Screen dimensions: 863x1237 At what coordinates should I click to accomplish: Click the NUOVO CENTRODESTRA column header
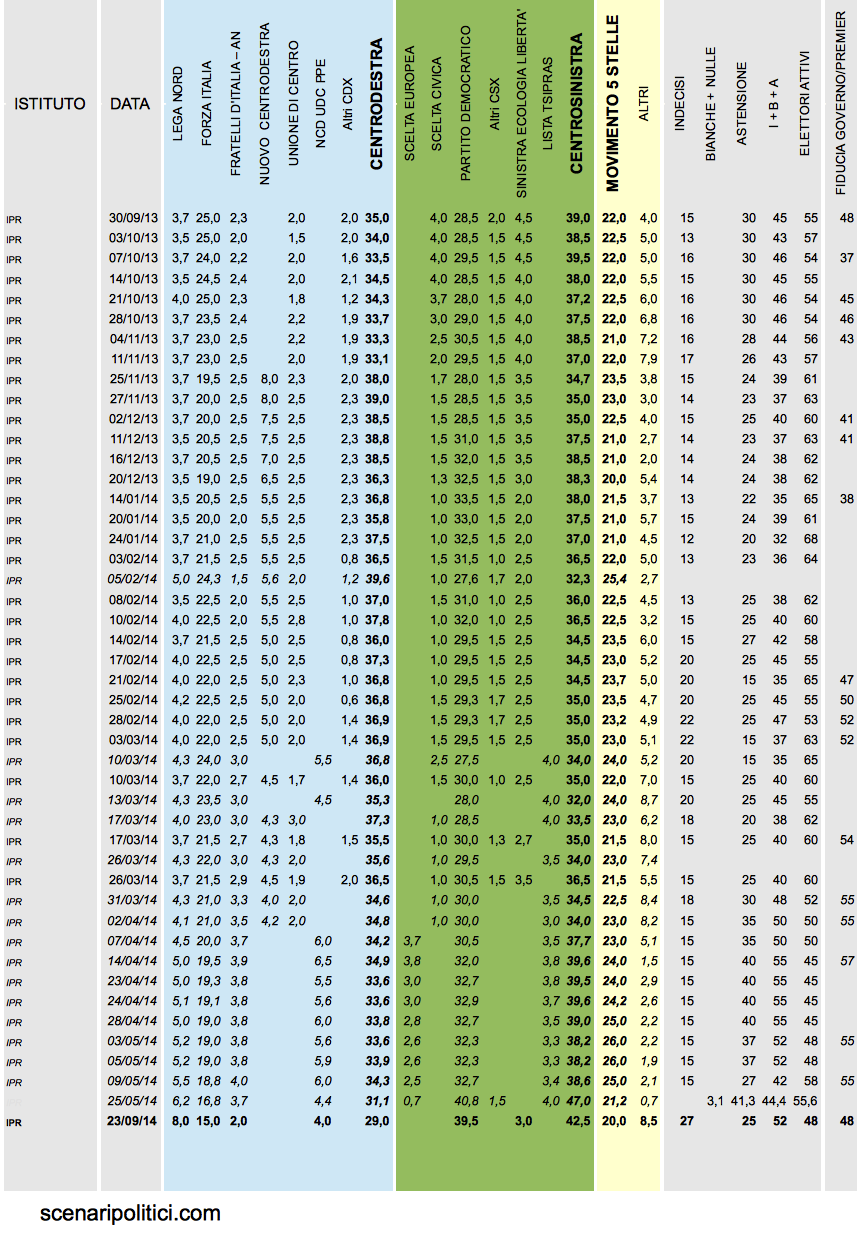[265, 103]
